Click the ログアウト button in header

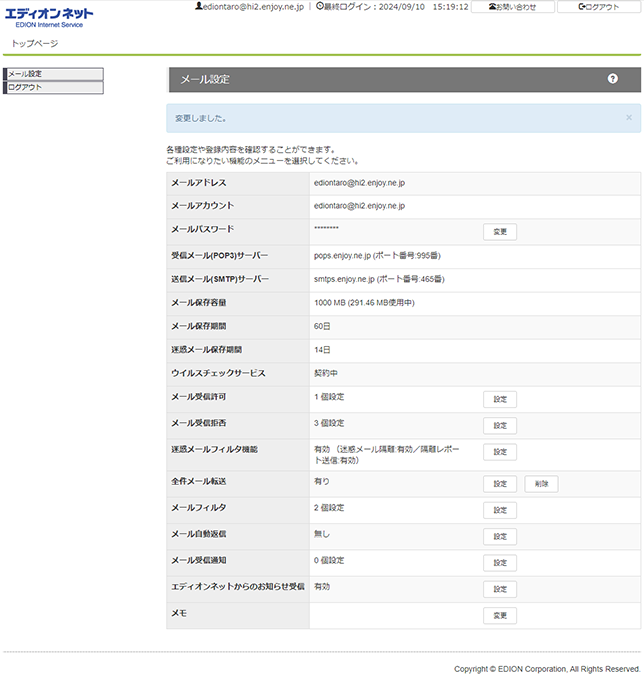coord(598,7)
